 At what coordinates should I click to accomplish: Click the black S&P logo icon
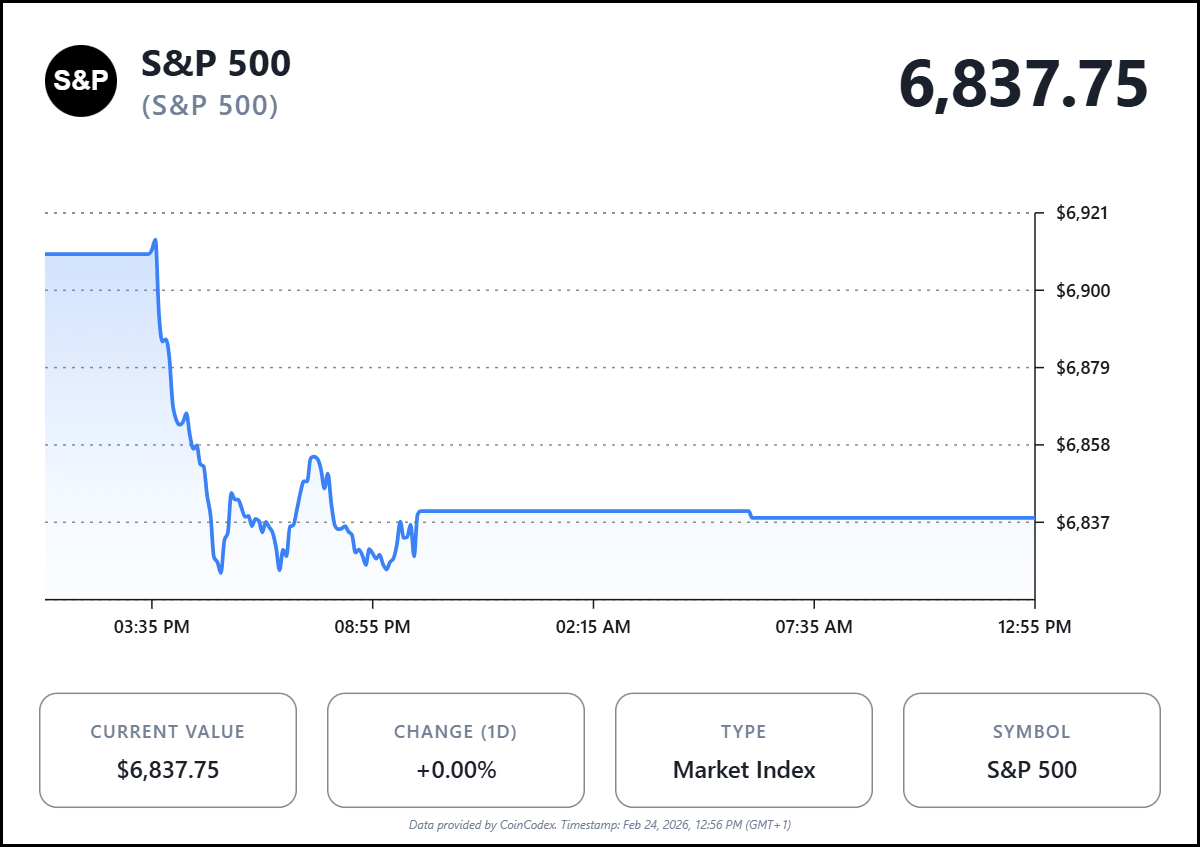coord(81,81)
